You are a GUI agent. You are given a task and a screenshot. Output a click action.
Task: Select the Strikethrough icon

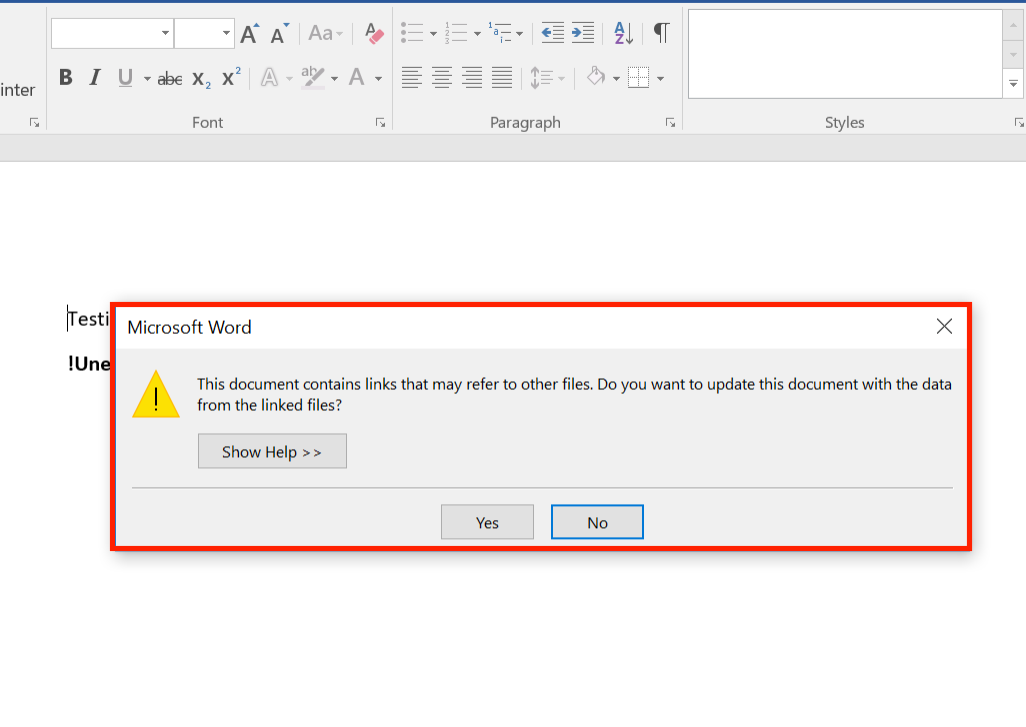point(170,77)
